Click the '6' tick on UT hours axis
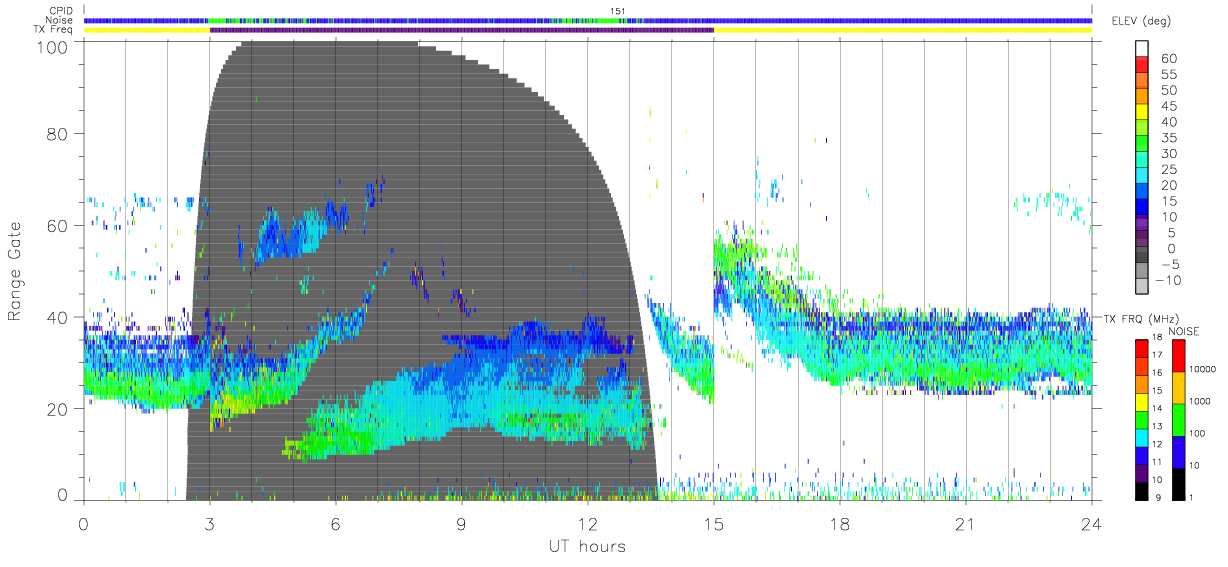The width and height of the screenshot is (1228, 567). tap(335, 523)
